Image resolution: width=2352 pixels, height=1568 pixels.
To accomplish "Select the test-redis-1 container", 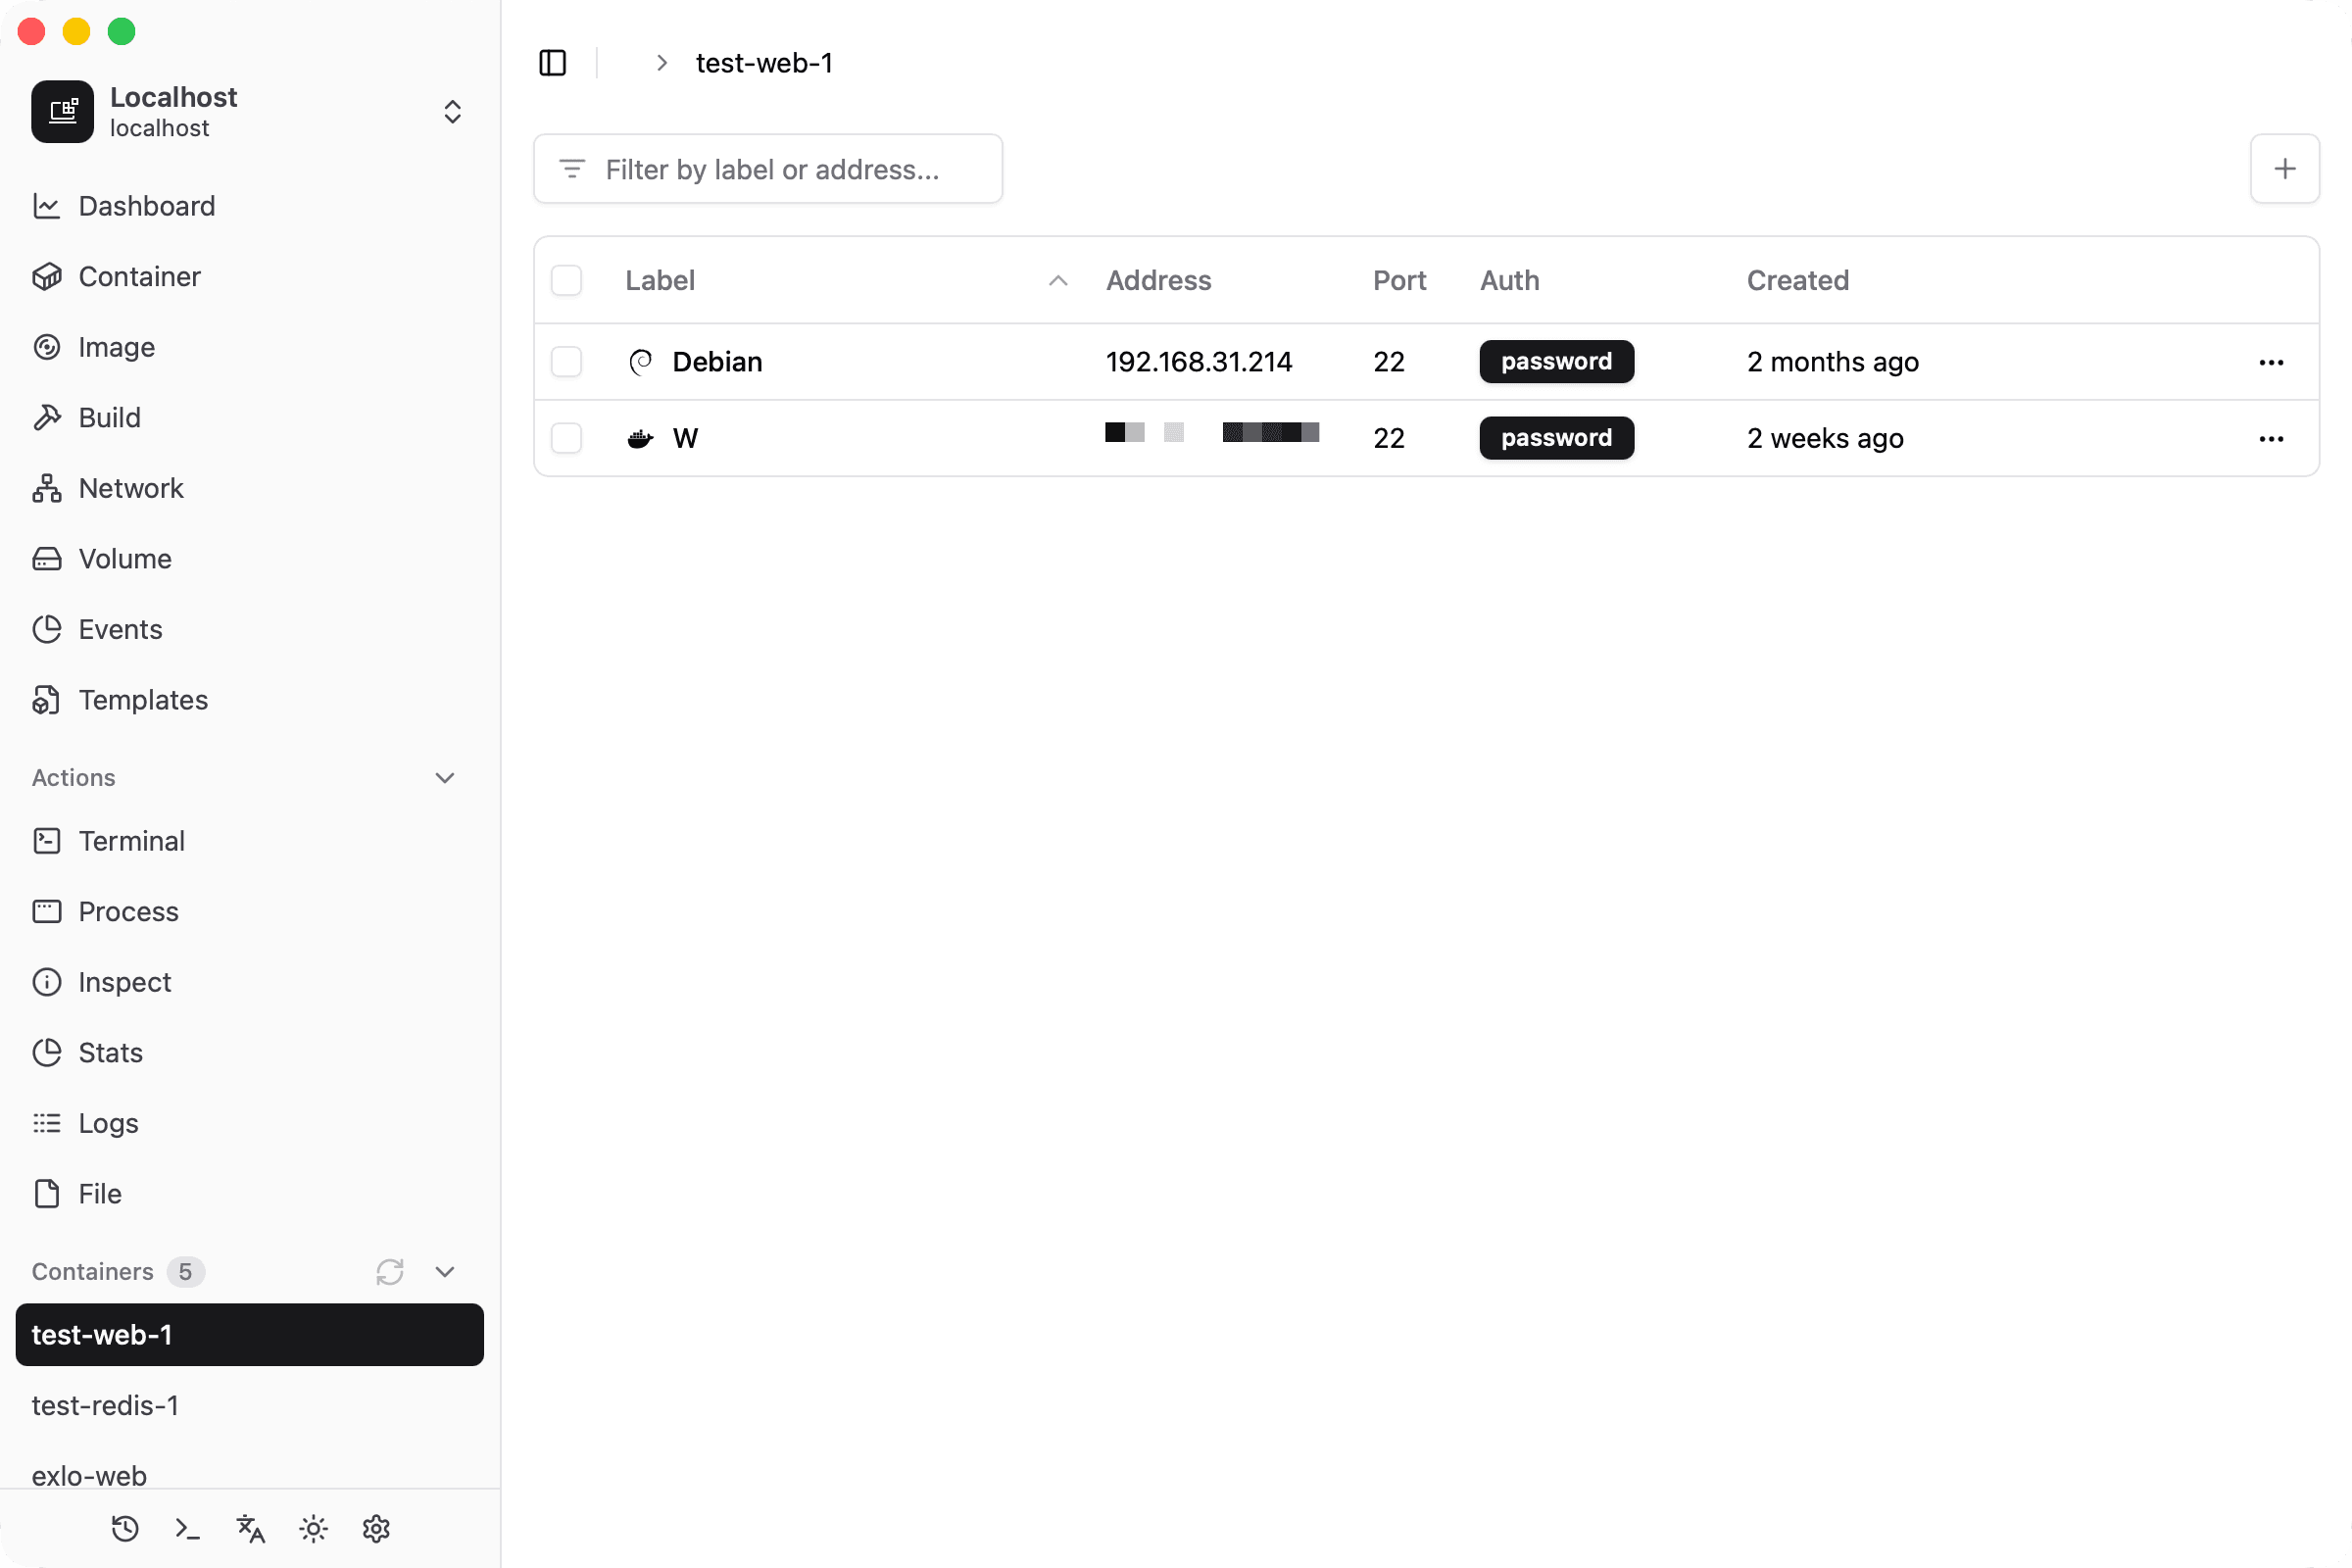I will pyautogui.click(x=105, y=1405).
